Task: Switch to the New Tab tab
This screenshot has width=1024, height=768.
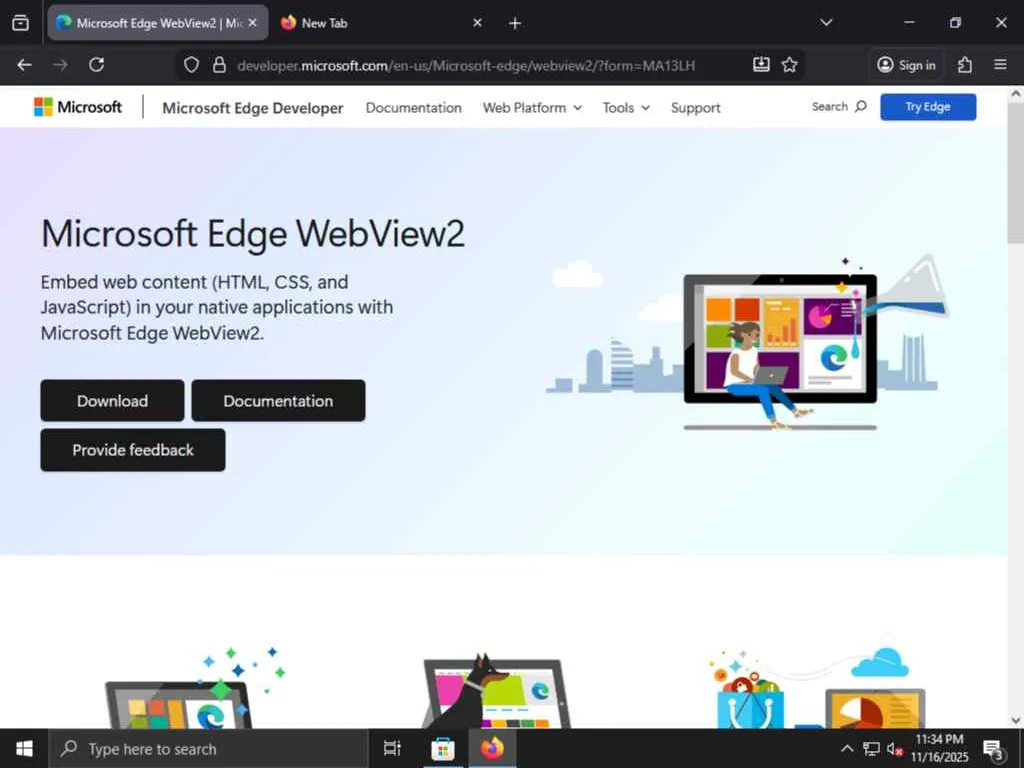Action: click(382, 23)
